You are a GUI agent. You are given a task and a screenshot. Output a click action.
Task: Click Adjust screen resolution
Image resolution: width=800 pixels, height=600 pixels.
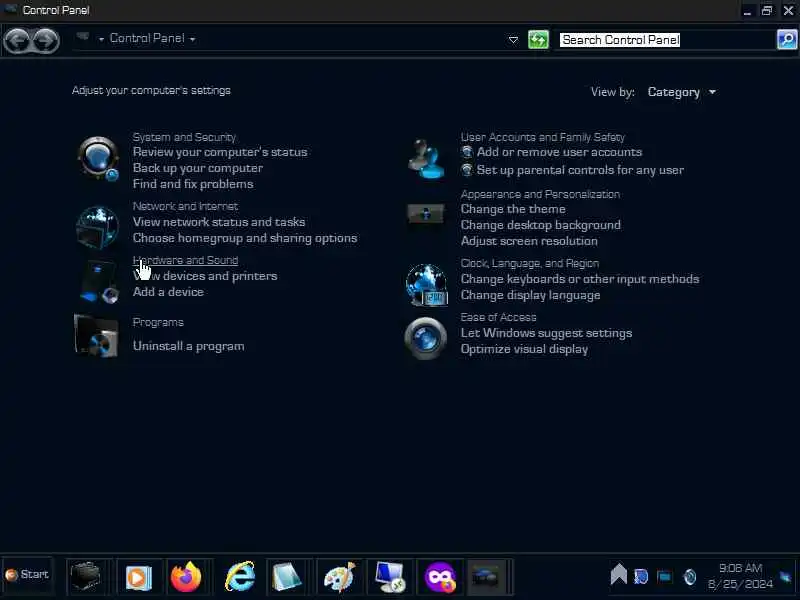(529, 241)
